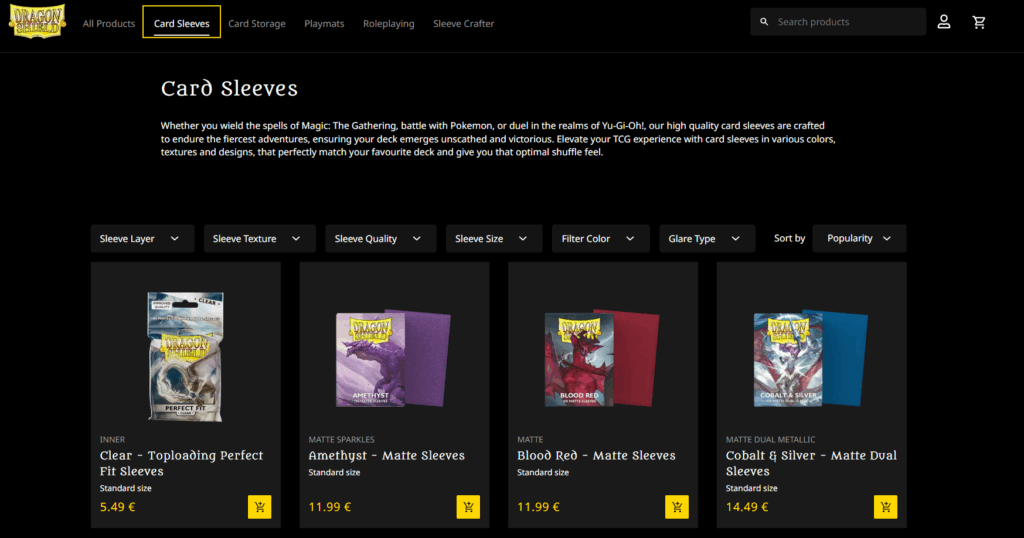This screenshot has width=1024, height=538.
Task: Click the Blood Red sleeves product image
Action: [601, 358]
